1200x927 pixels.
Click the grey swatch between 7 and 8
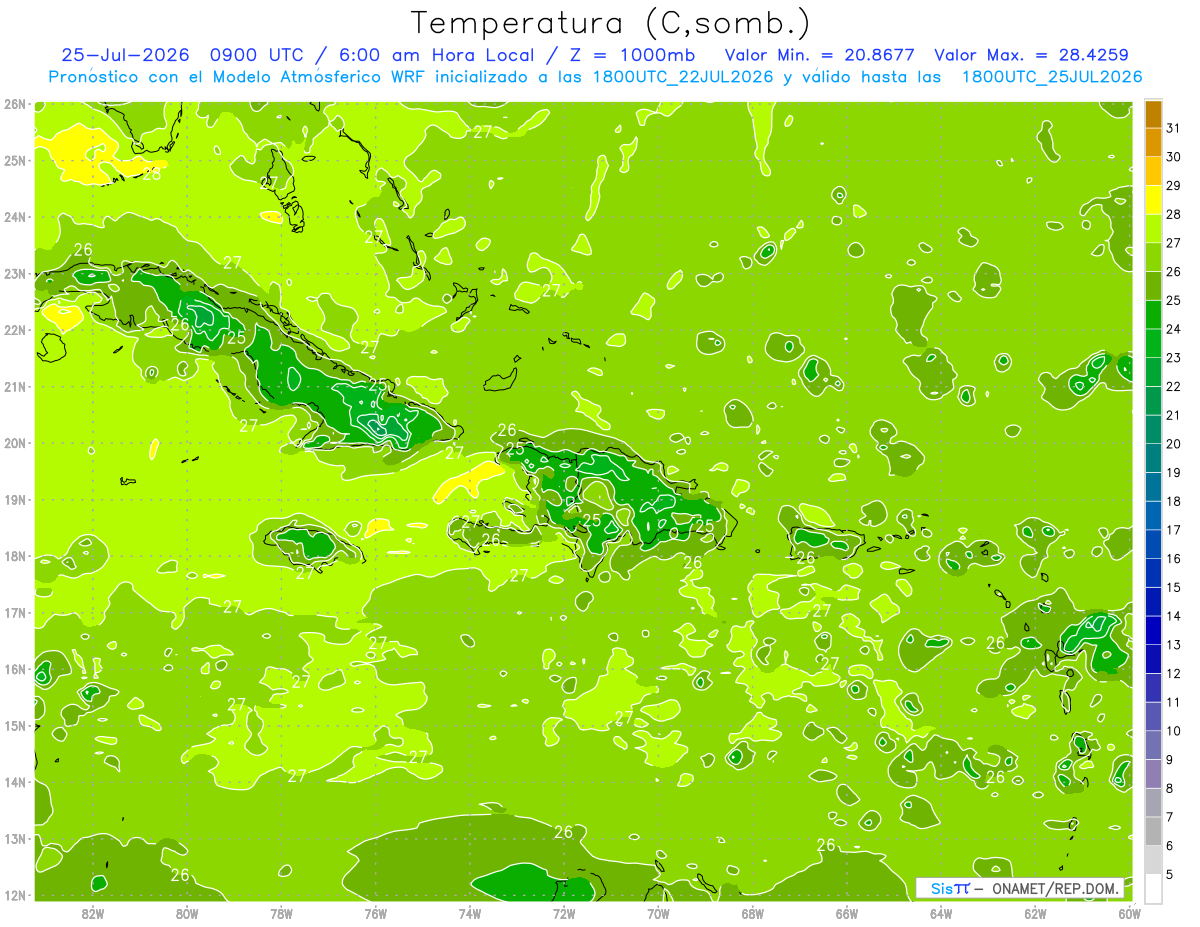(x=1153, y=803)
